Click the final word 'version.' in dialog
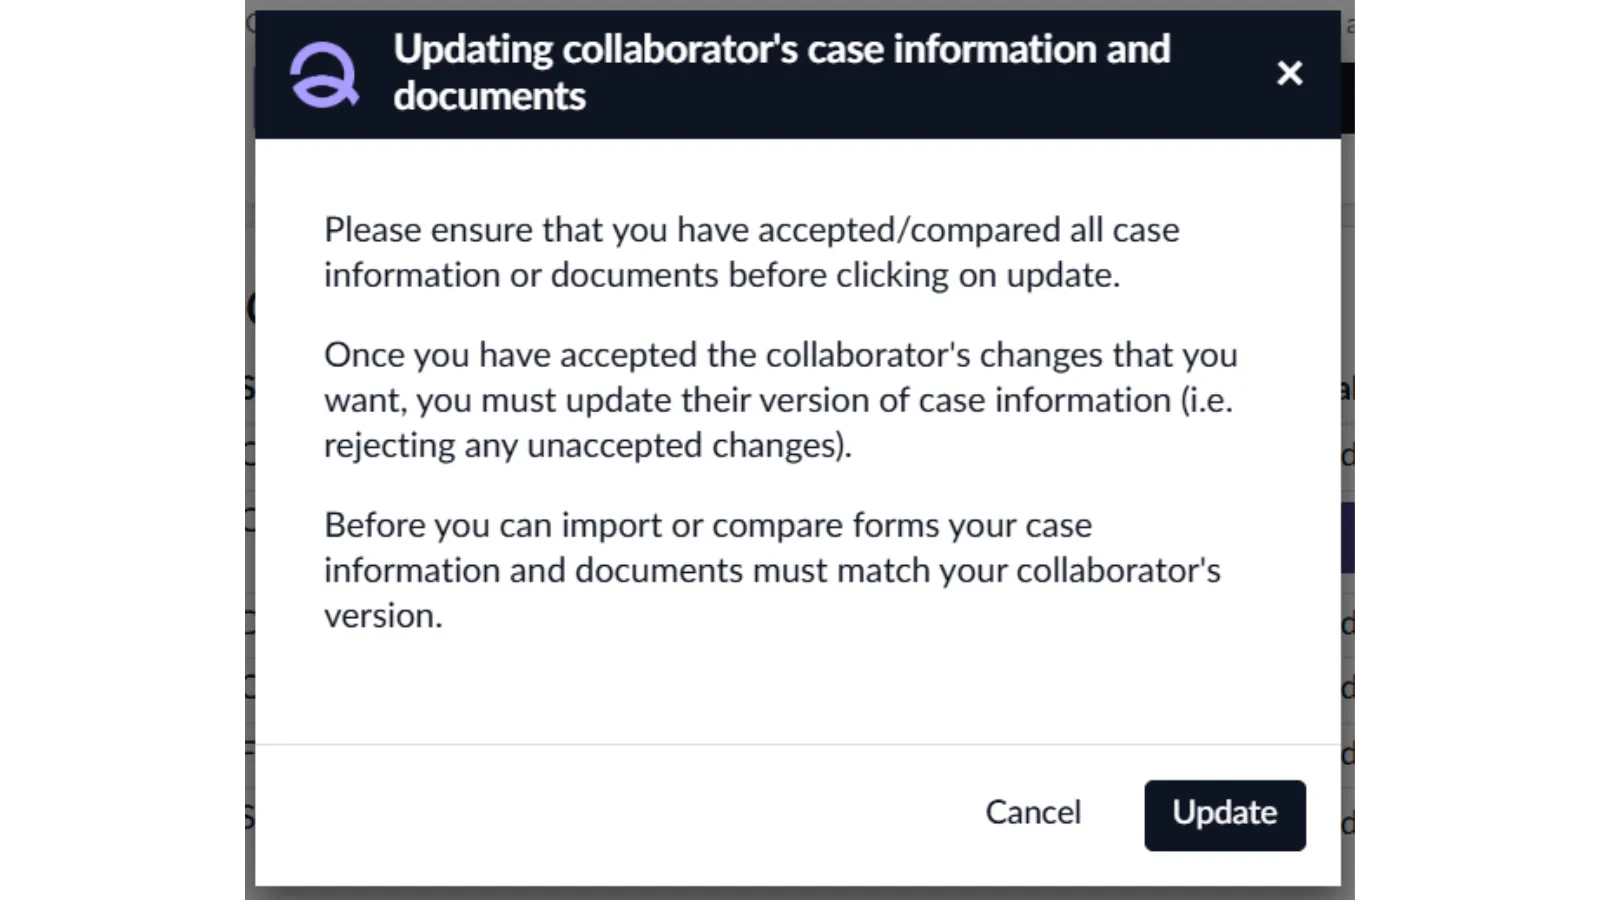1600x900 pixels. tap(383, 616)
